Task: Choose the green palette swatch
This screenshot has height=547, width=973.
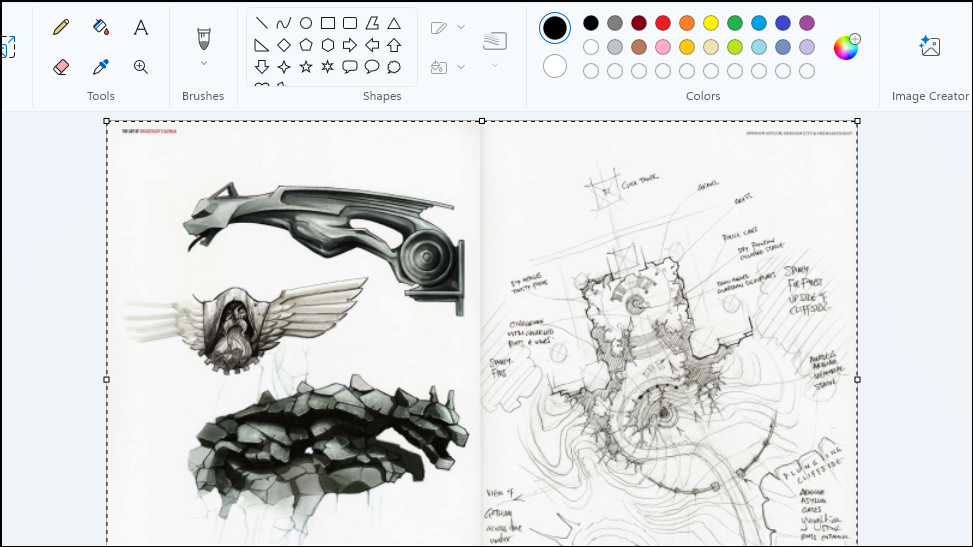Action: tap(735, 24)
